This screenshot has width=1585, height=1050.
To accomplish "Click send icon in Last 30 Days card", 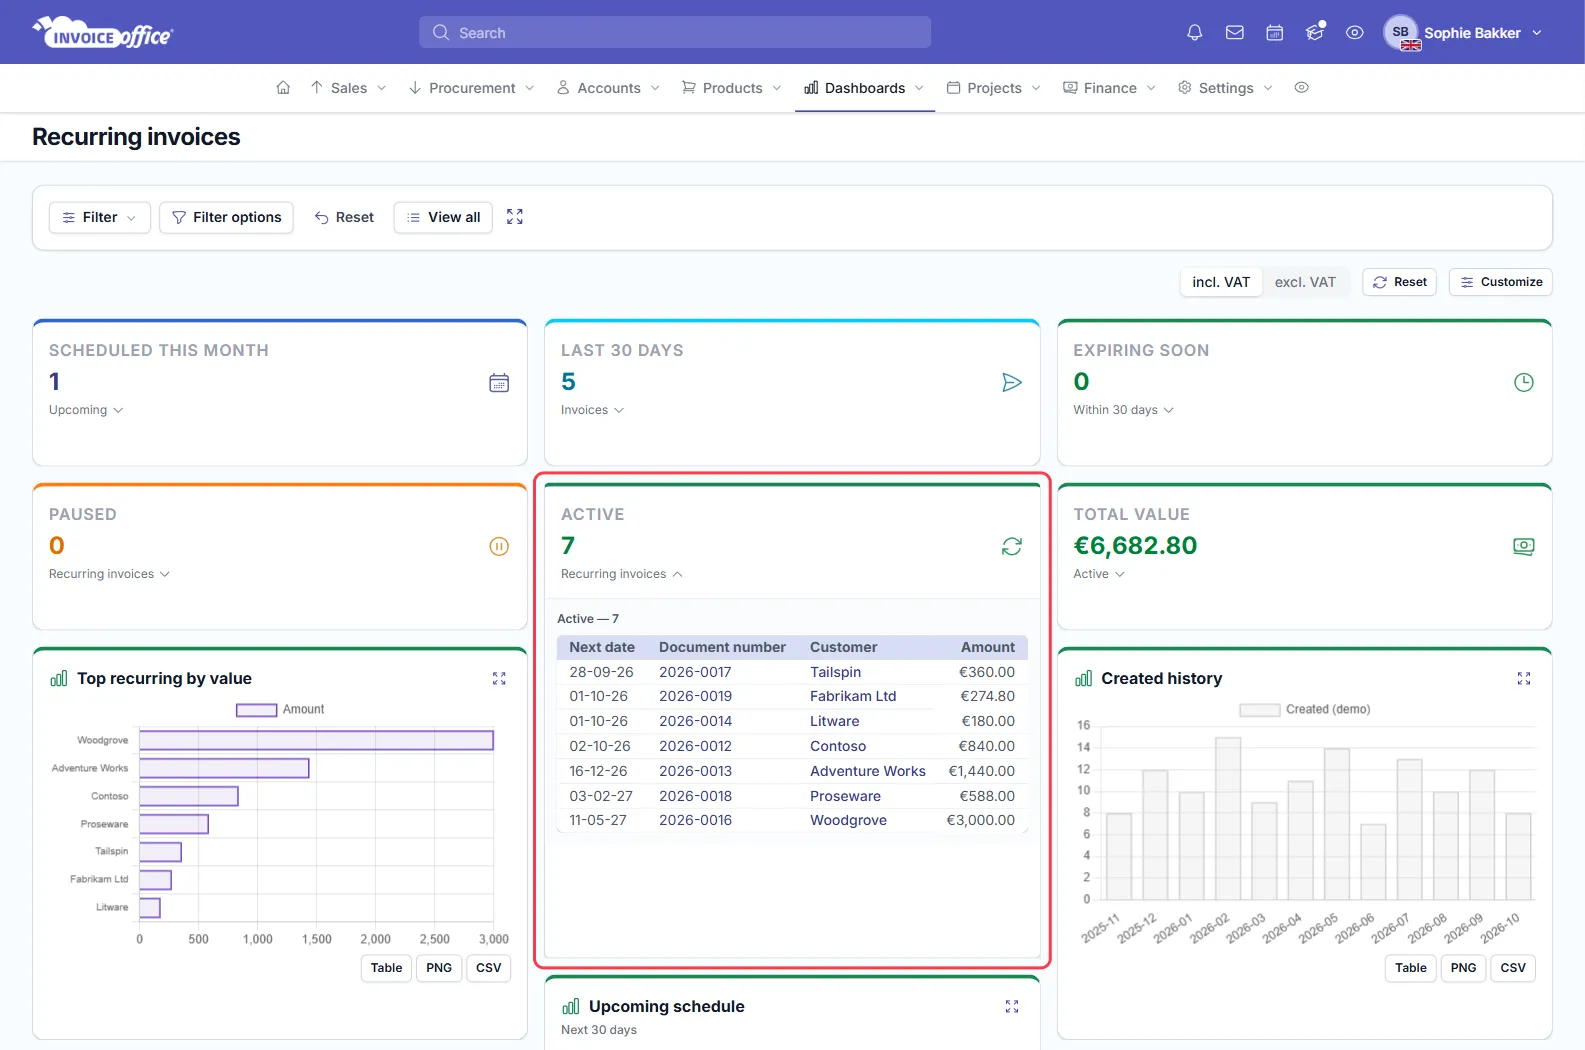I will click(x=1012, y=382).
